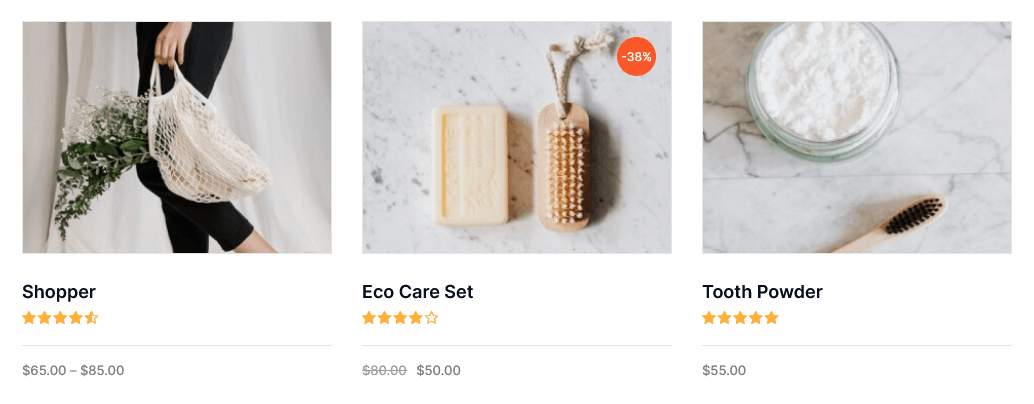Click the $65.00 – $85.00 price range
Viewport: 1034px width, 404px height.
73,370
